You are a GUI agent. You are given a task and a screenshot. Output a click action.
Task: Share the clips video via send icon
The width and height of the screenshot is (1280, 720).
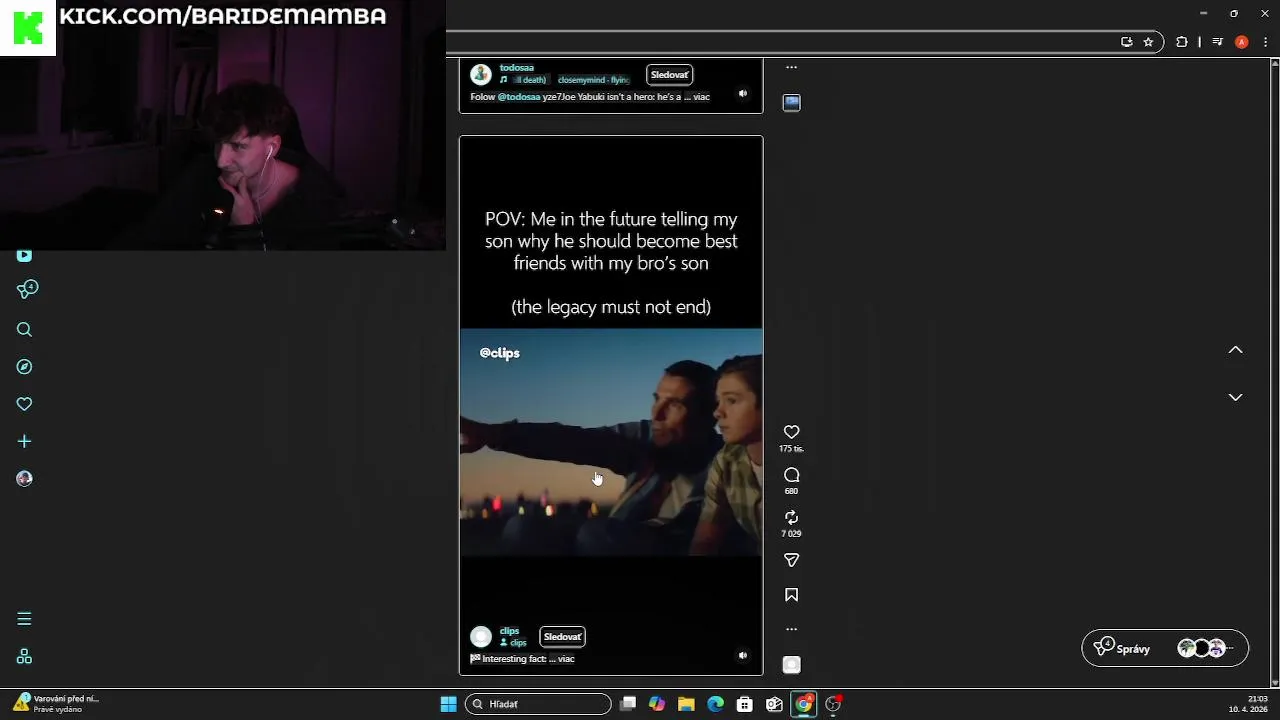791,560
